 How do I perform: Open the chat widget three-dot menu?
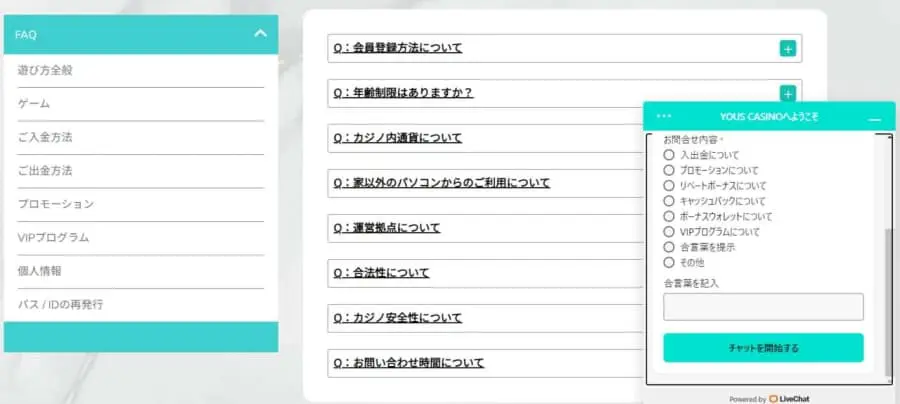[x=664, y=116]
